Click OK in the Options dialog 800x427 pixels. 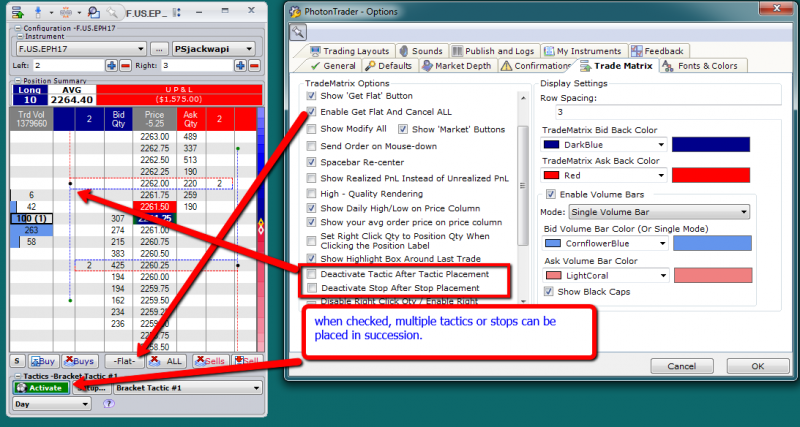pyautogui.click(x=758, y=366)
